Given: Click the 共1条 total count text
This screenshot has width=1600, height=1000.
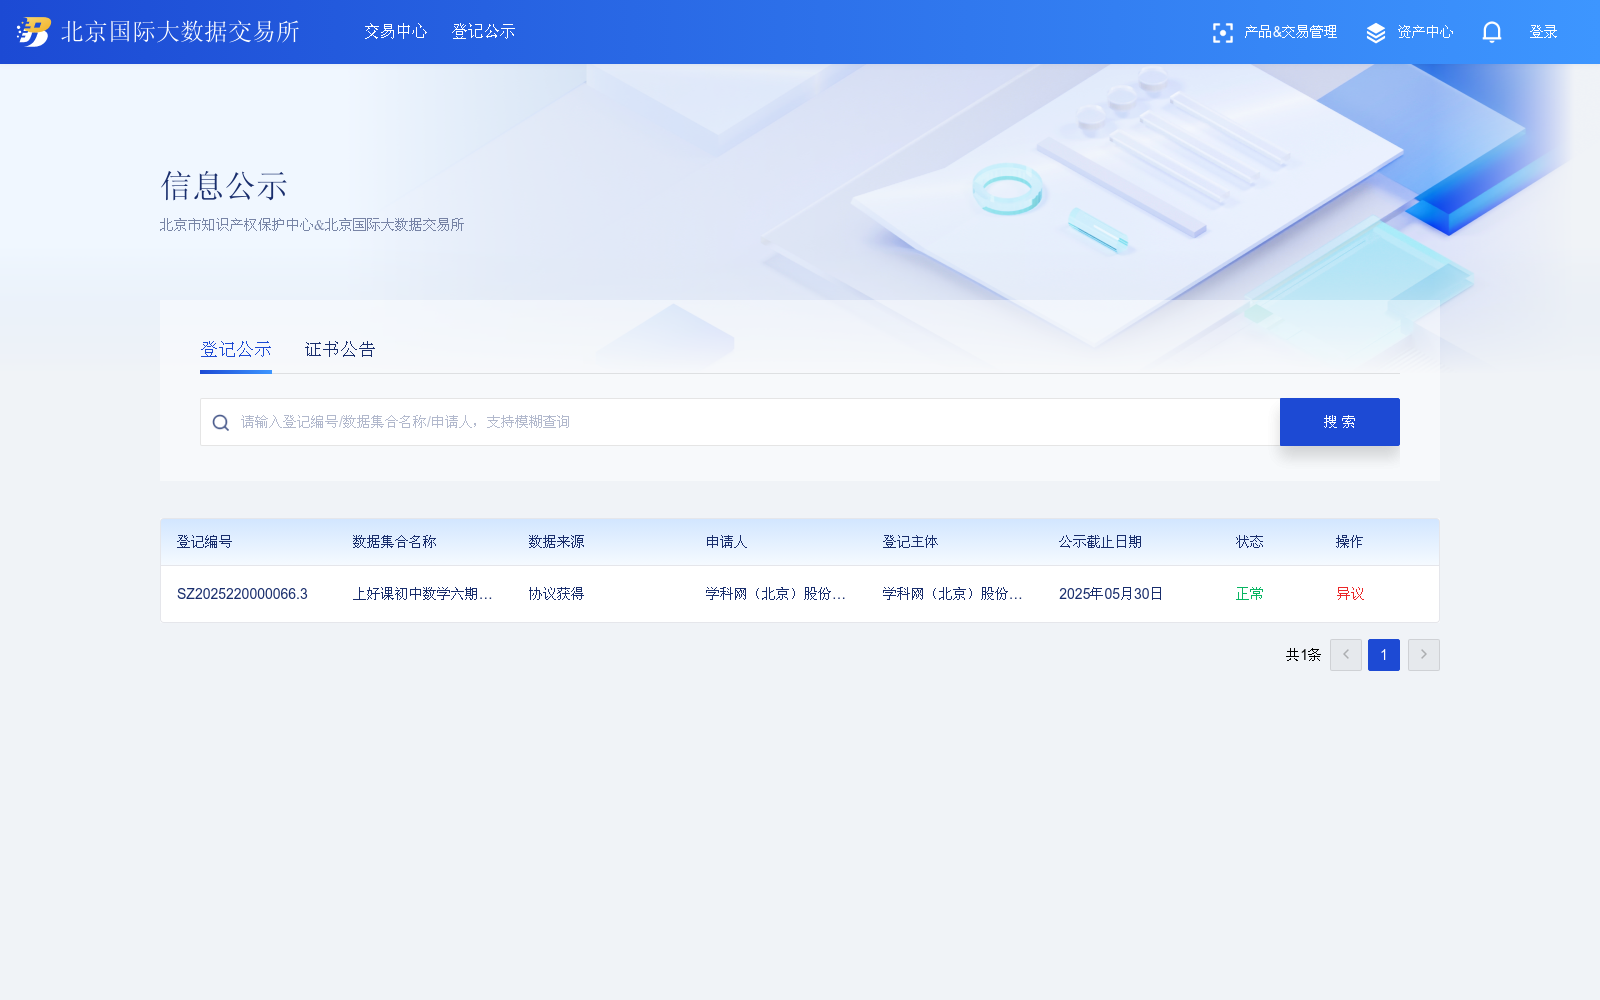Looking at the screenshot, I should coord(1303,655).
